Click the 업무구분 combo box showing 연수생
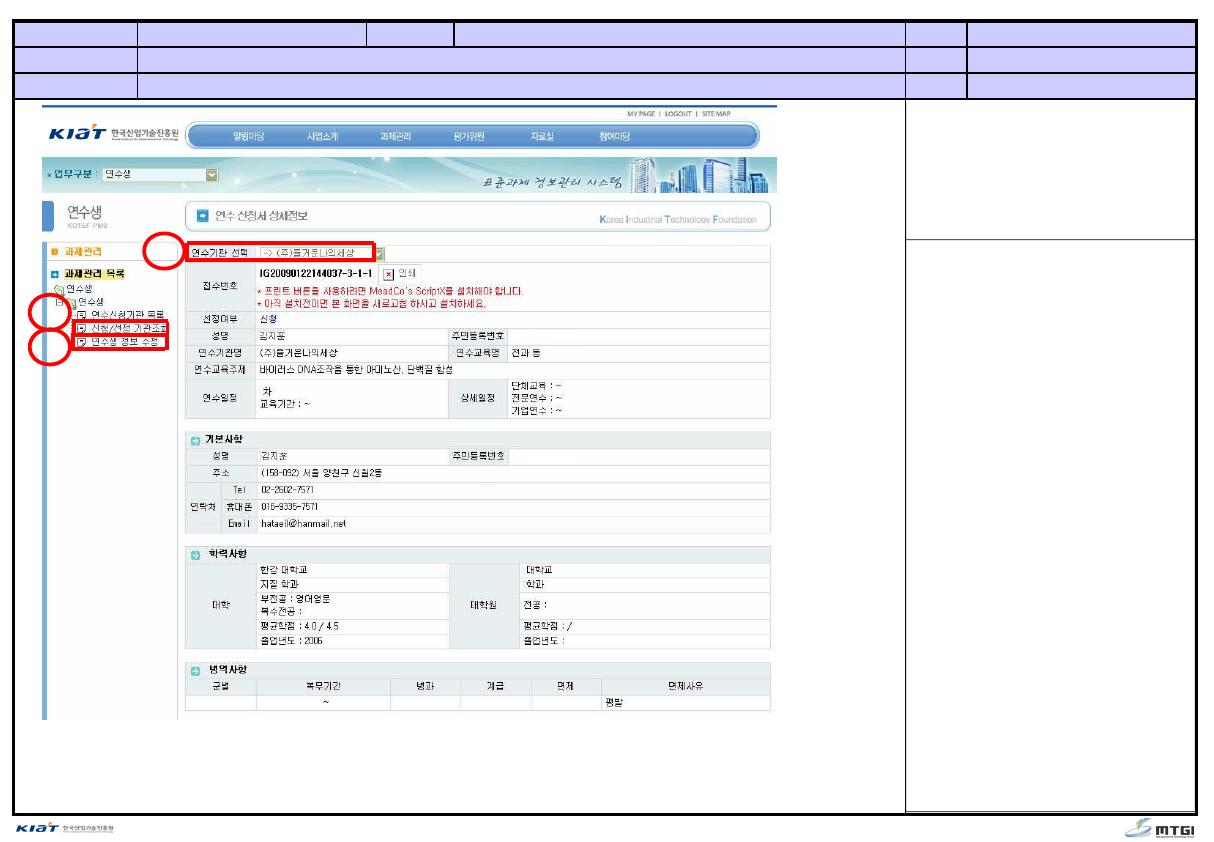Screen dimensions: 1214x842 (x=160, y=175)
